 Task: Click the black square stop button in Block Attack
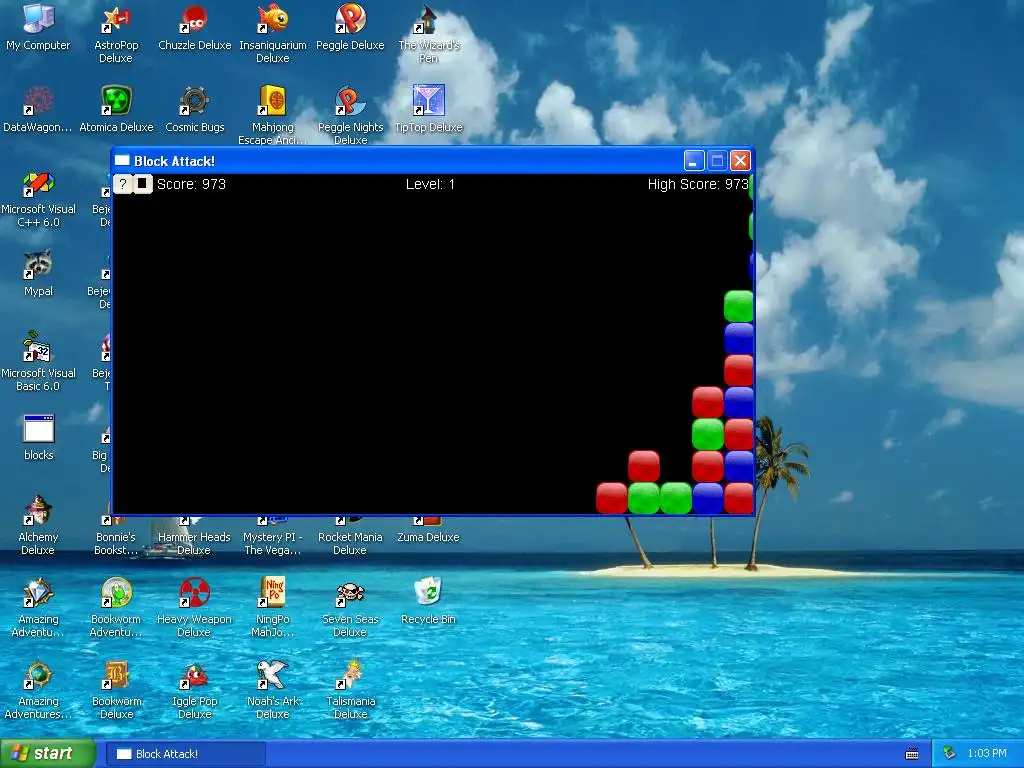pyautogui.click(x=142, y=184)
